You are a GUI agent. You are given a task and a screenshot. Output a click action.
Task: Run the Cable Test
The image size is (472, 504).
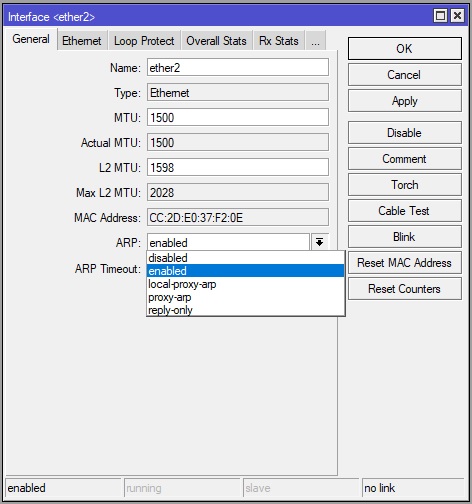405,211
